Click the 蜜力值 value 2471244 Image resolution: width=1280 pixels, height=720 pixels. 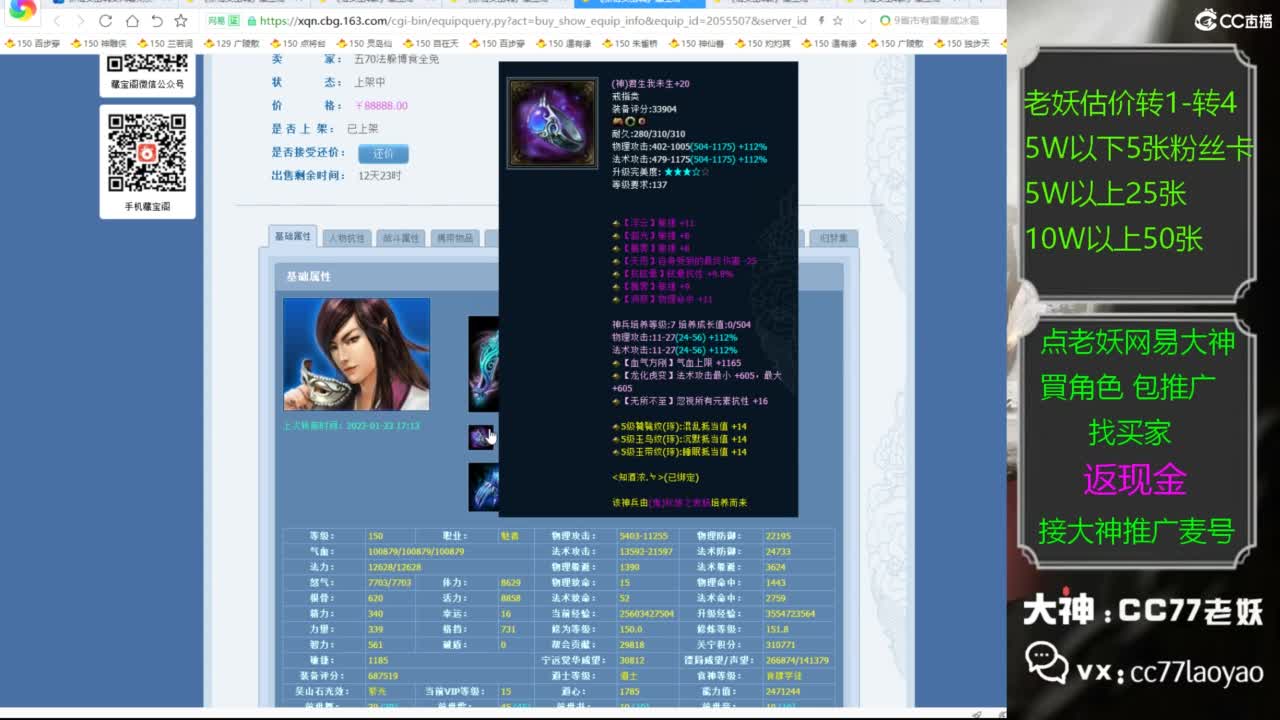coord(784,691)
